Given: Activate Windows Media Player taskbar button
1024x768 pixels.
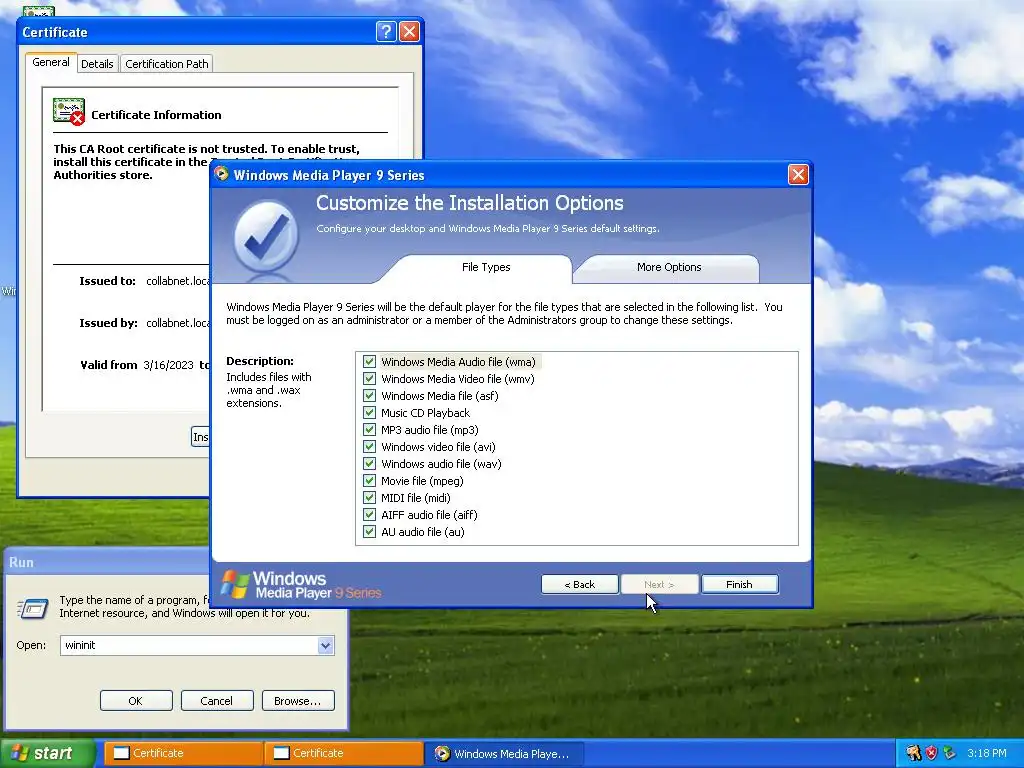Looking at the screenshot, I should (x=504, y=754).
